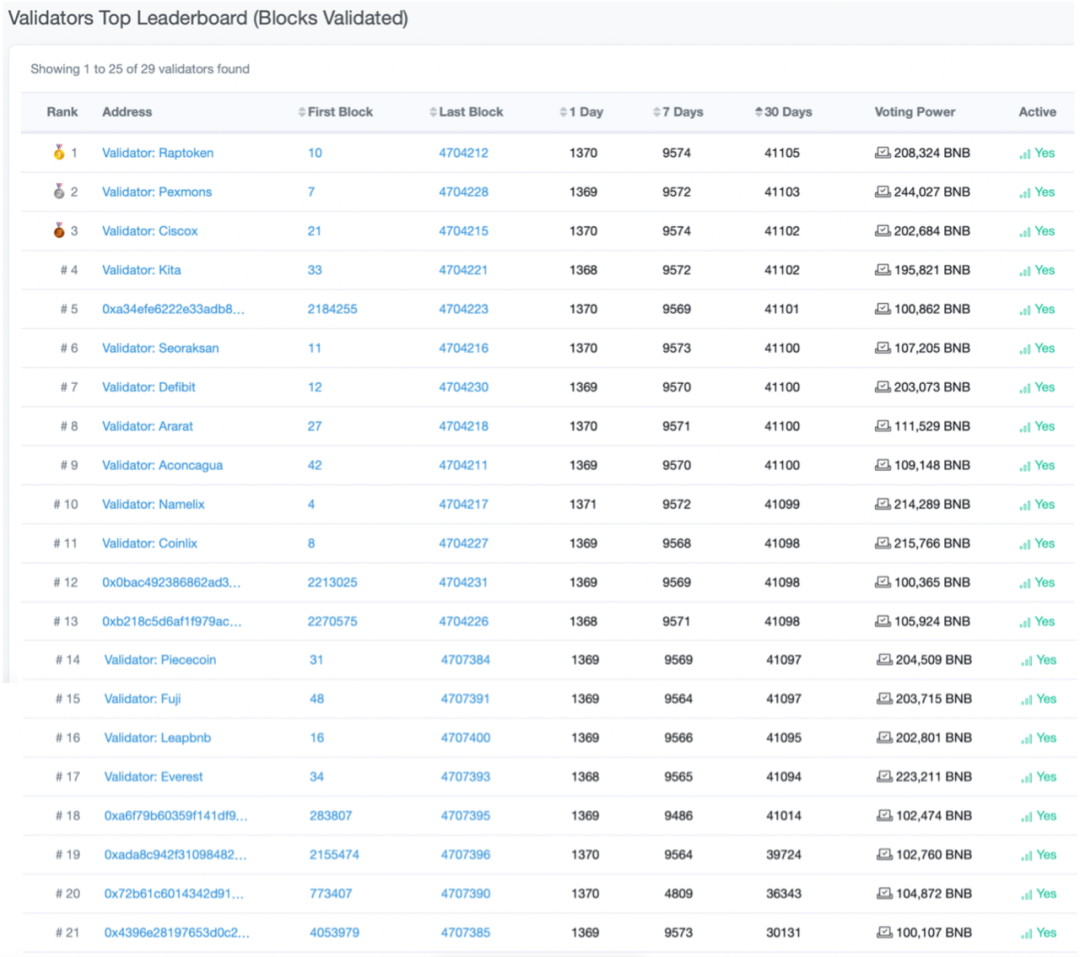Click voting power icon beside 208,324 BNB
This screenshot has width=1080, height=957.
(882, 153)
